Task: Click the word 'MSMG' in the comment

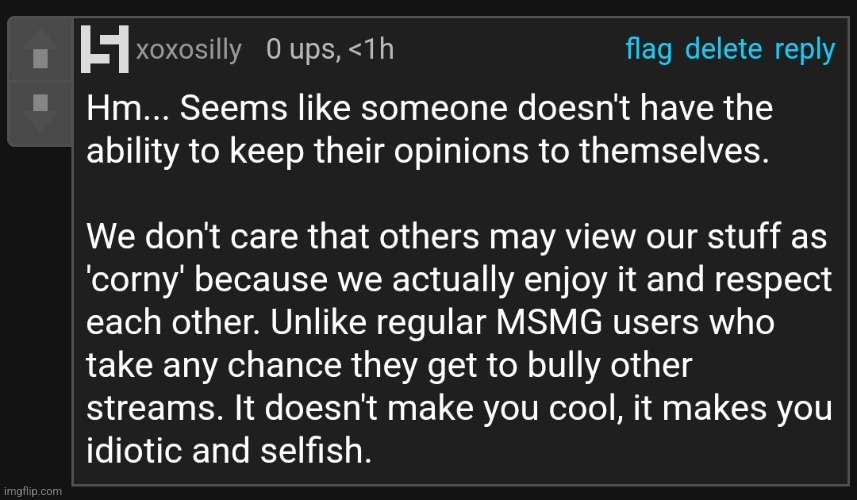Action: [549, 322]
